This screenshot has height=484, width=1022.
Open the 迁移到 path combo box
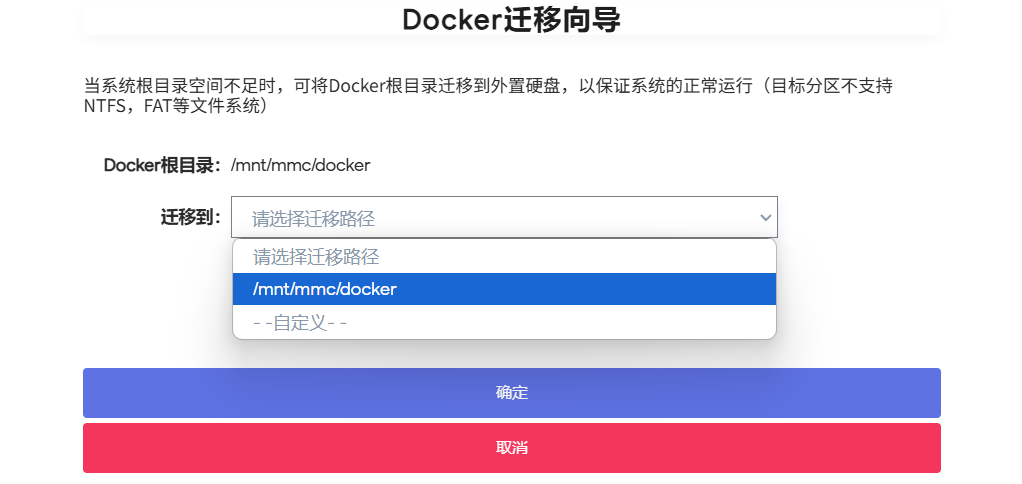[503, 217]
